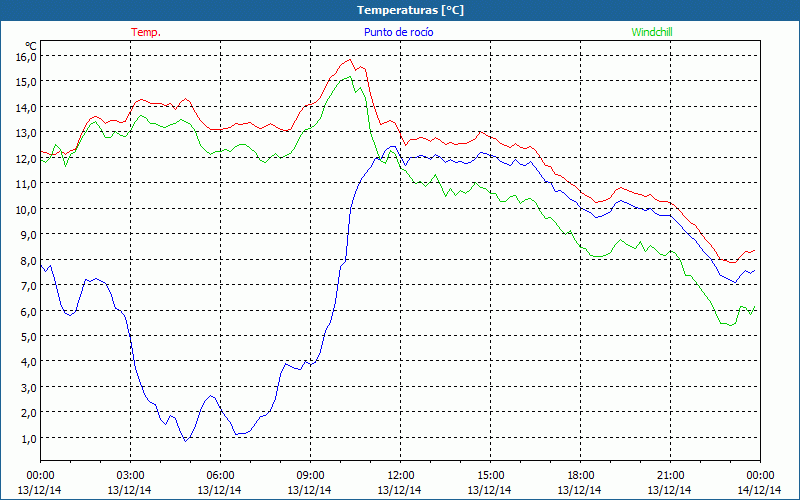The height and width of the screenshot is (500, 800).
Task: Click the 14,0 y-axis value
Action: (x=26, y=108)
